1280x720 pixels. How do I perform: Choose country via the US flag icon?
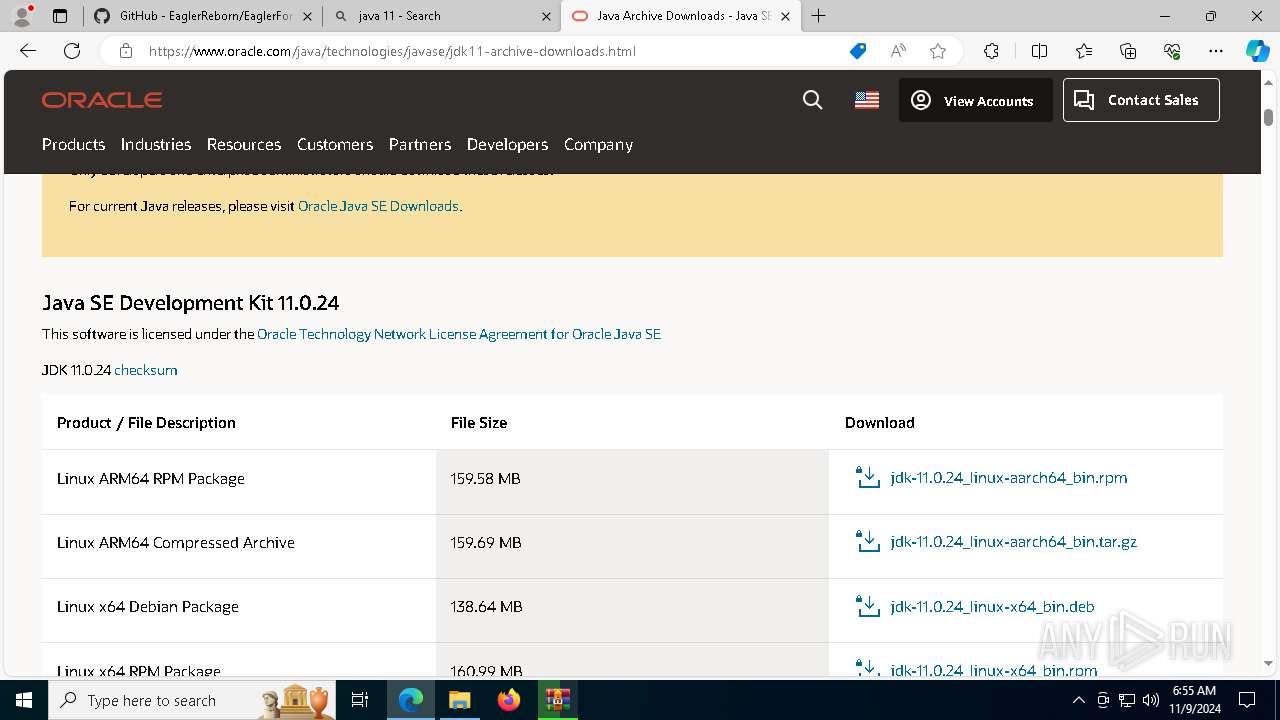tap(867, 100)
